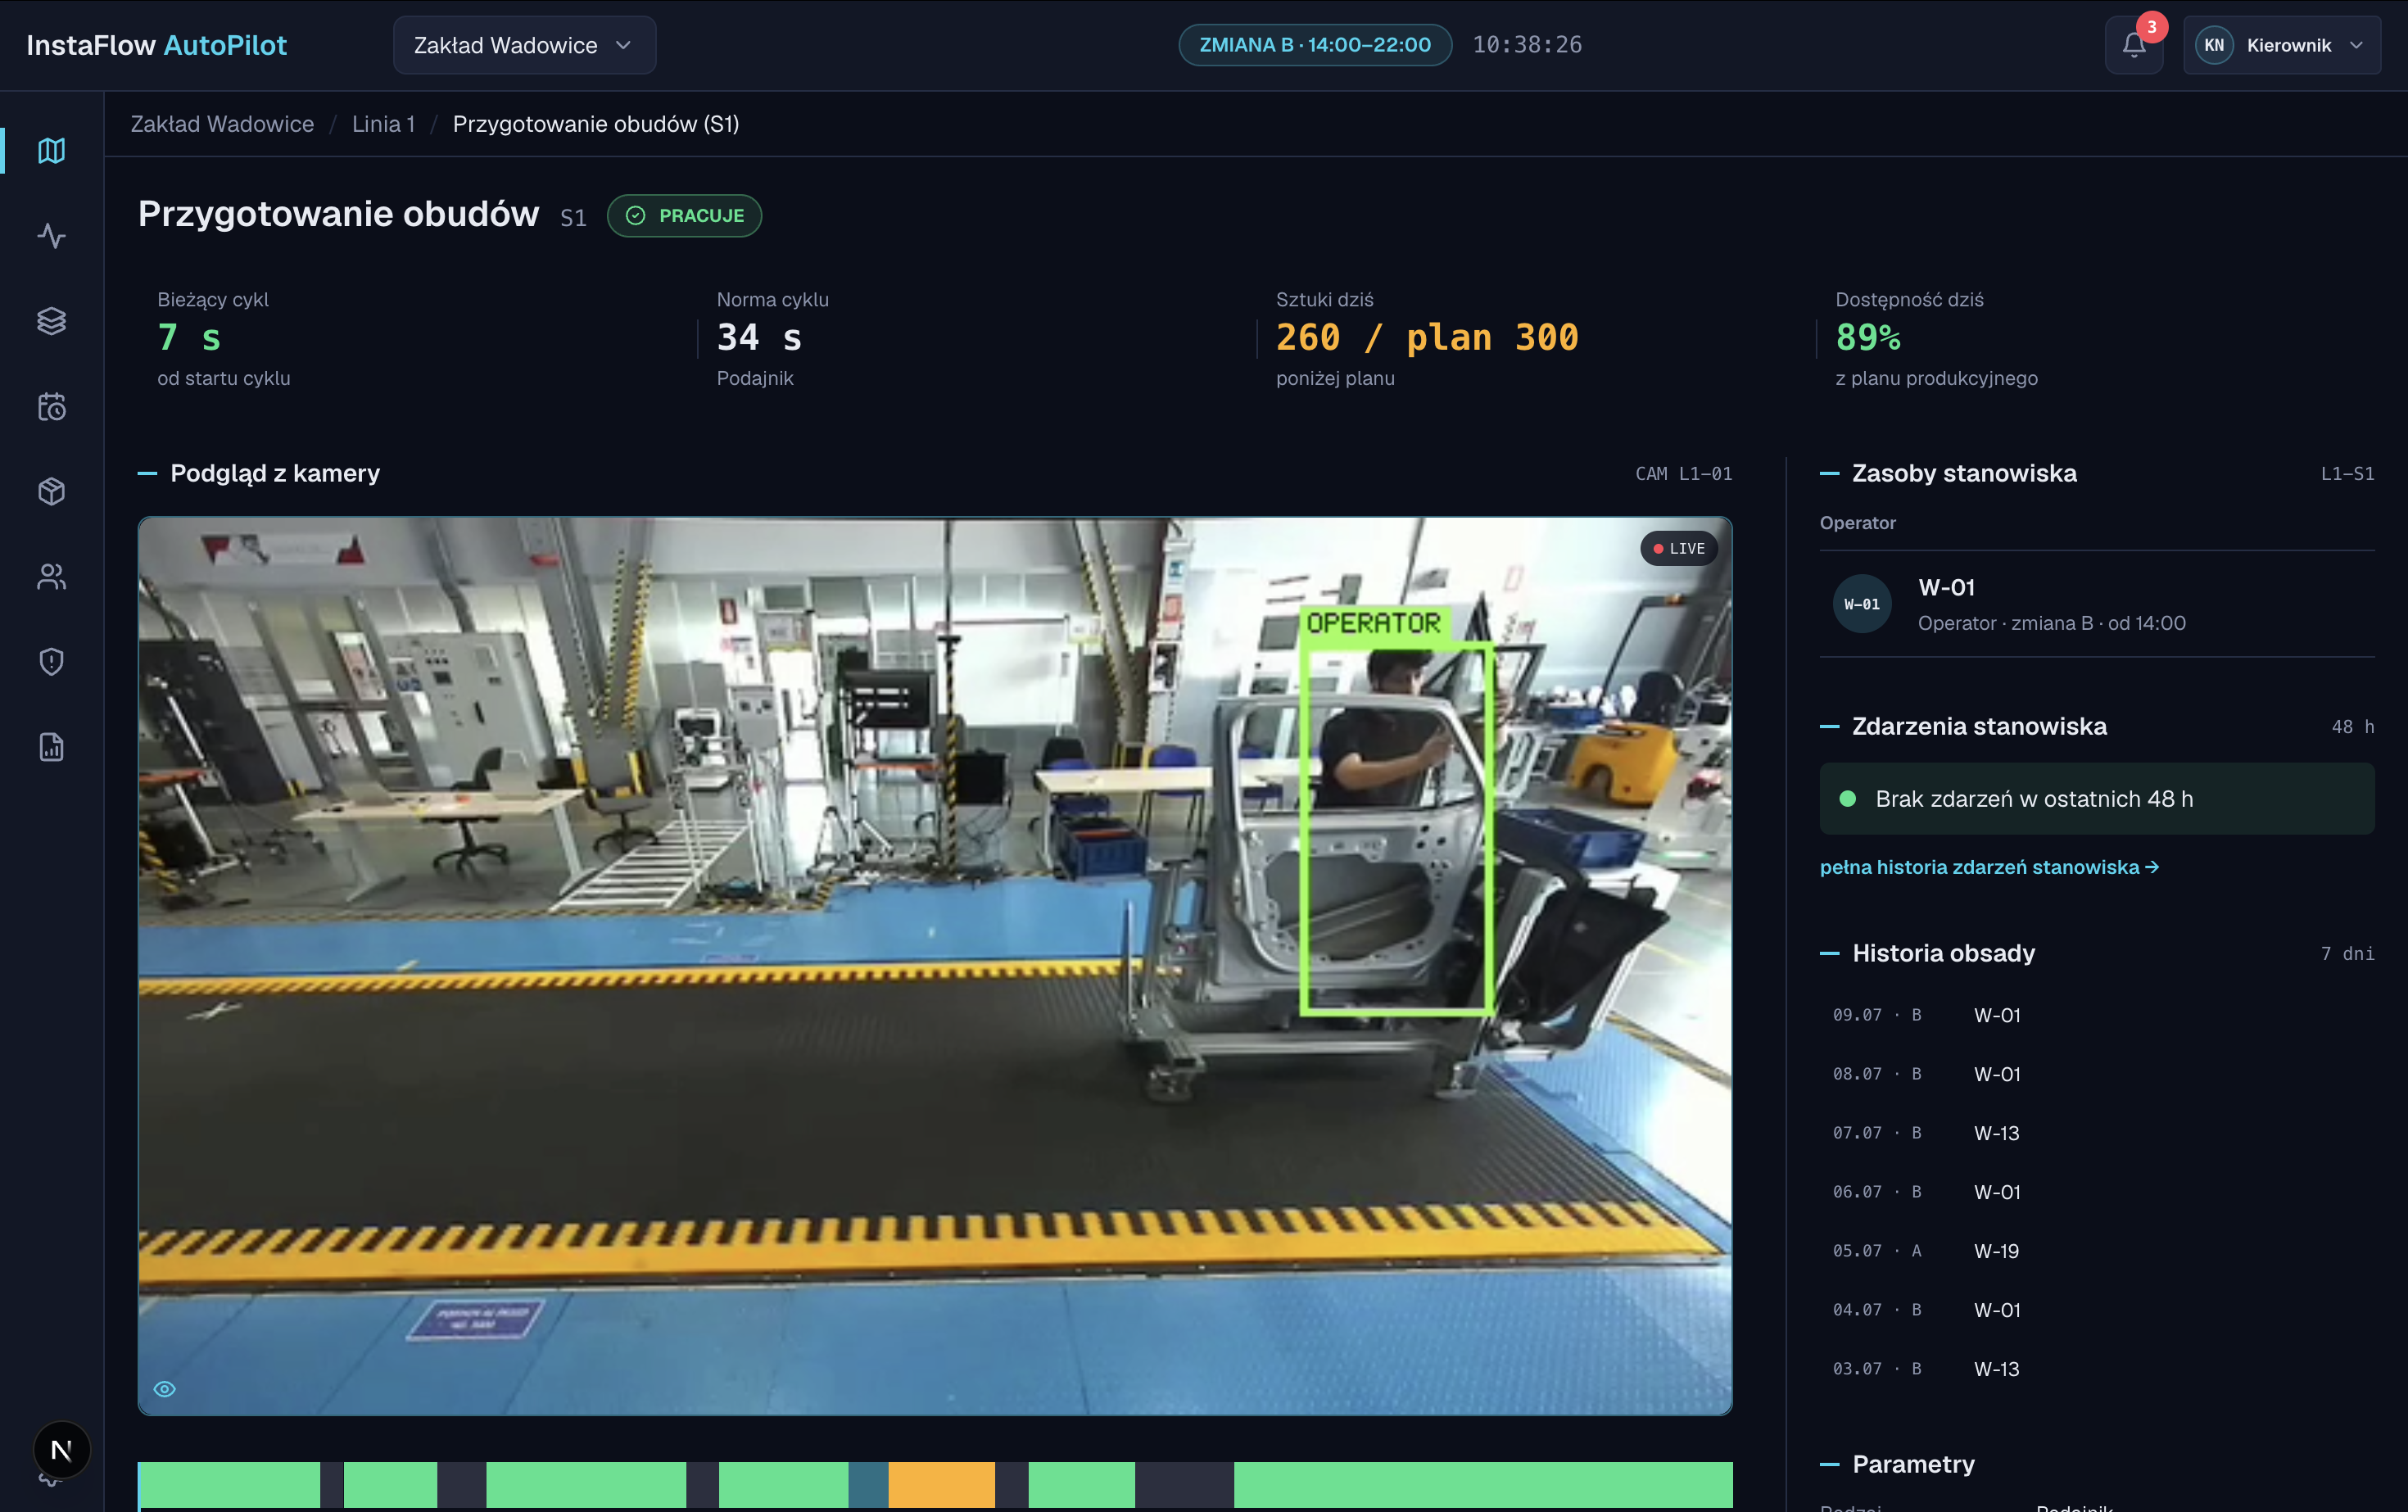
Task: Click the teal segment on status timeline
Action: pos(868,1485)
